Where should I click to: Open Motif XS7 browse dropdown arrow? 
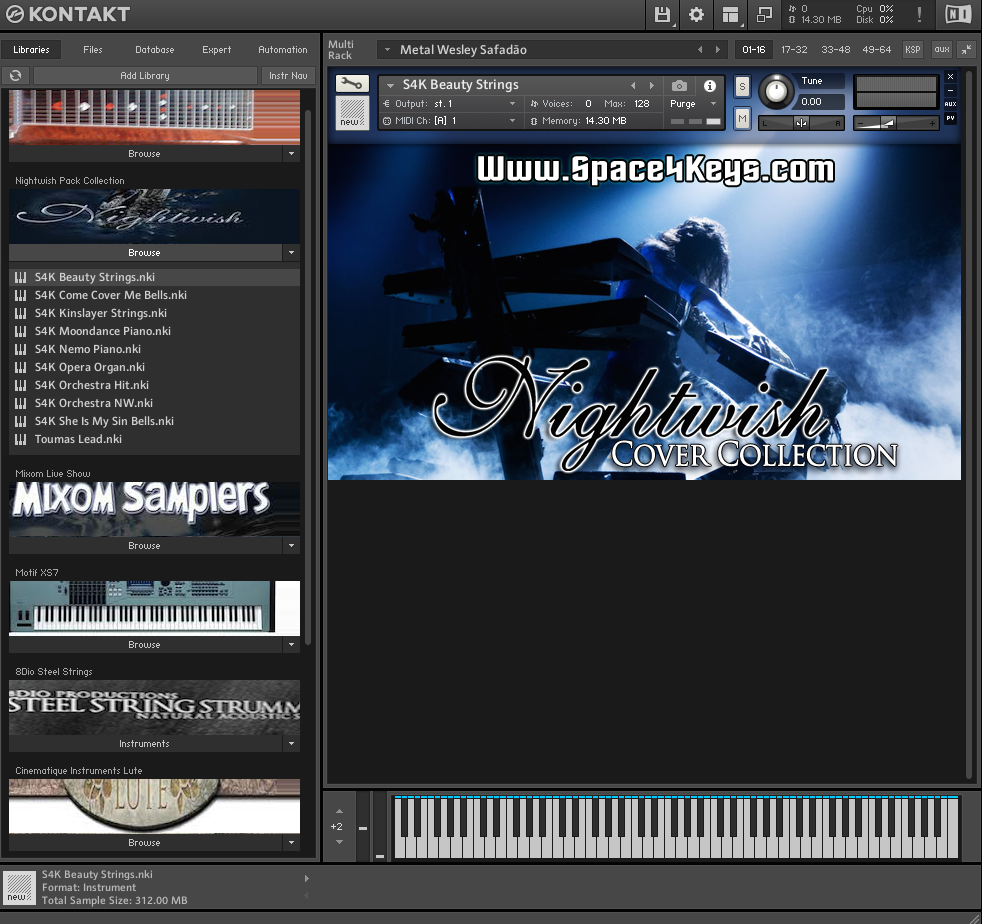pos(291,645)
